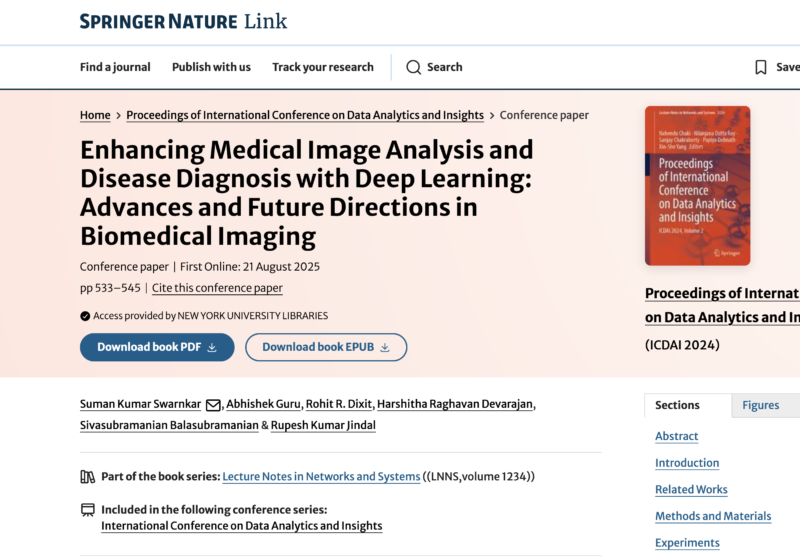Open the Proceedings book title link in sidebar
Image resolution: width=800 pixels, height=557 pixels.
tap(722, 305)
